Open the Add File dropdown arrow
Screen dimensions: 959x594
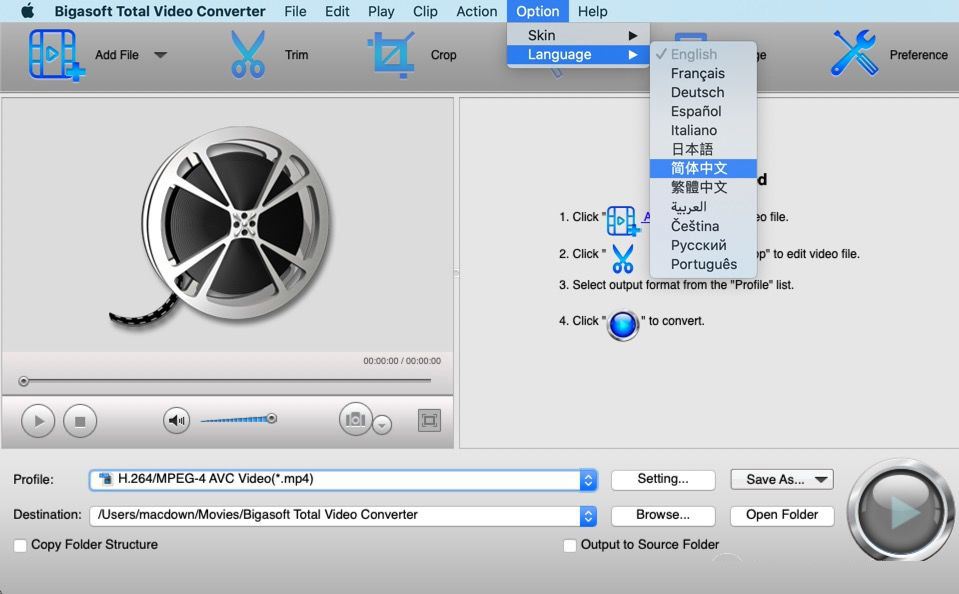click(160, 55)
